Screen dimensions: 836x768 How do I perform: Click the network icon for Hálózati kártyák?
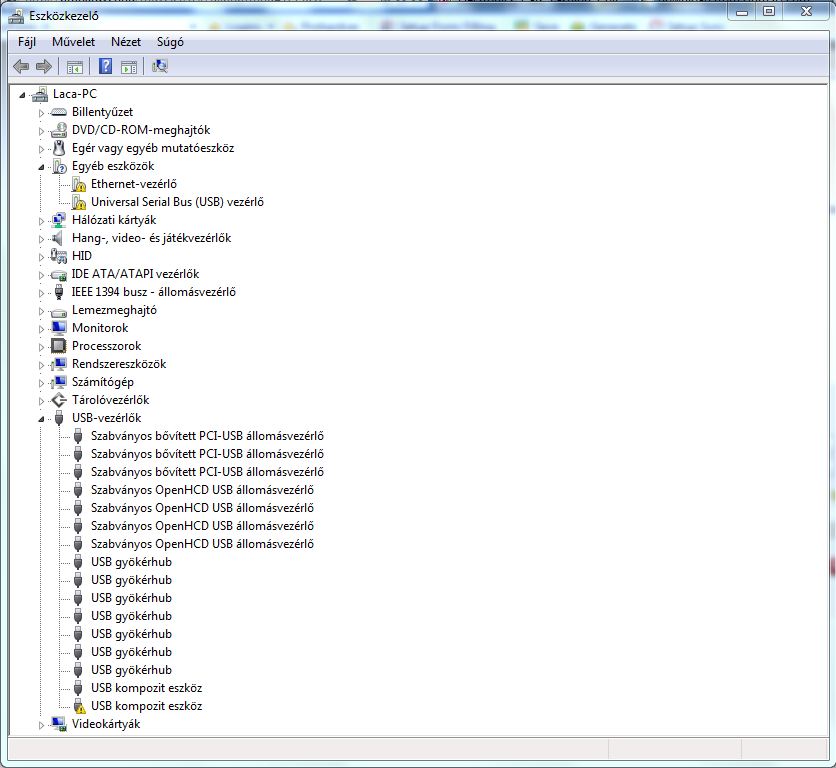59,220
